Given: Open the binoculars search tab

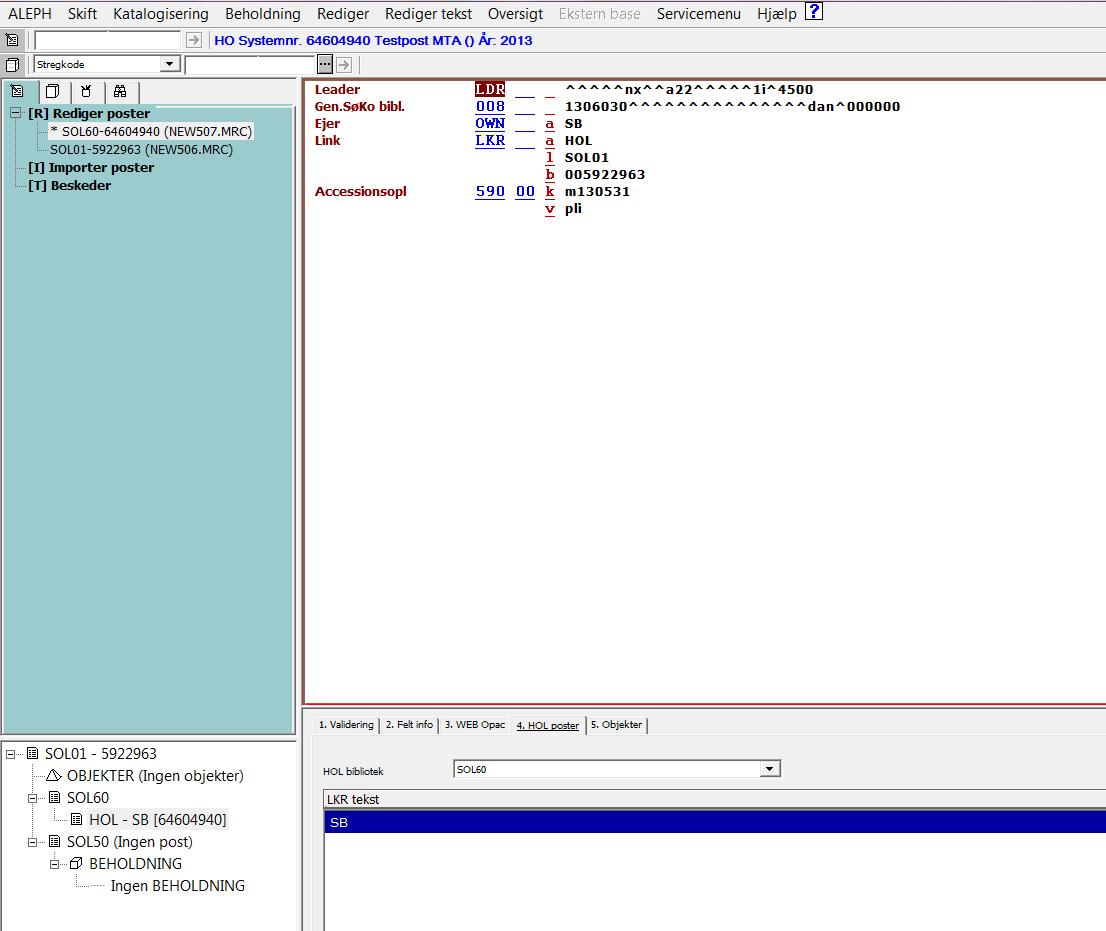Looking at the screenshot, I should [119, 91].
